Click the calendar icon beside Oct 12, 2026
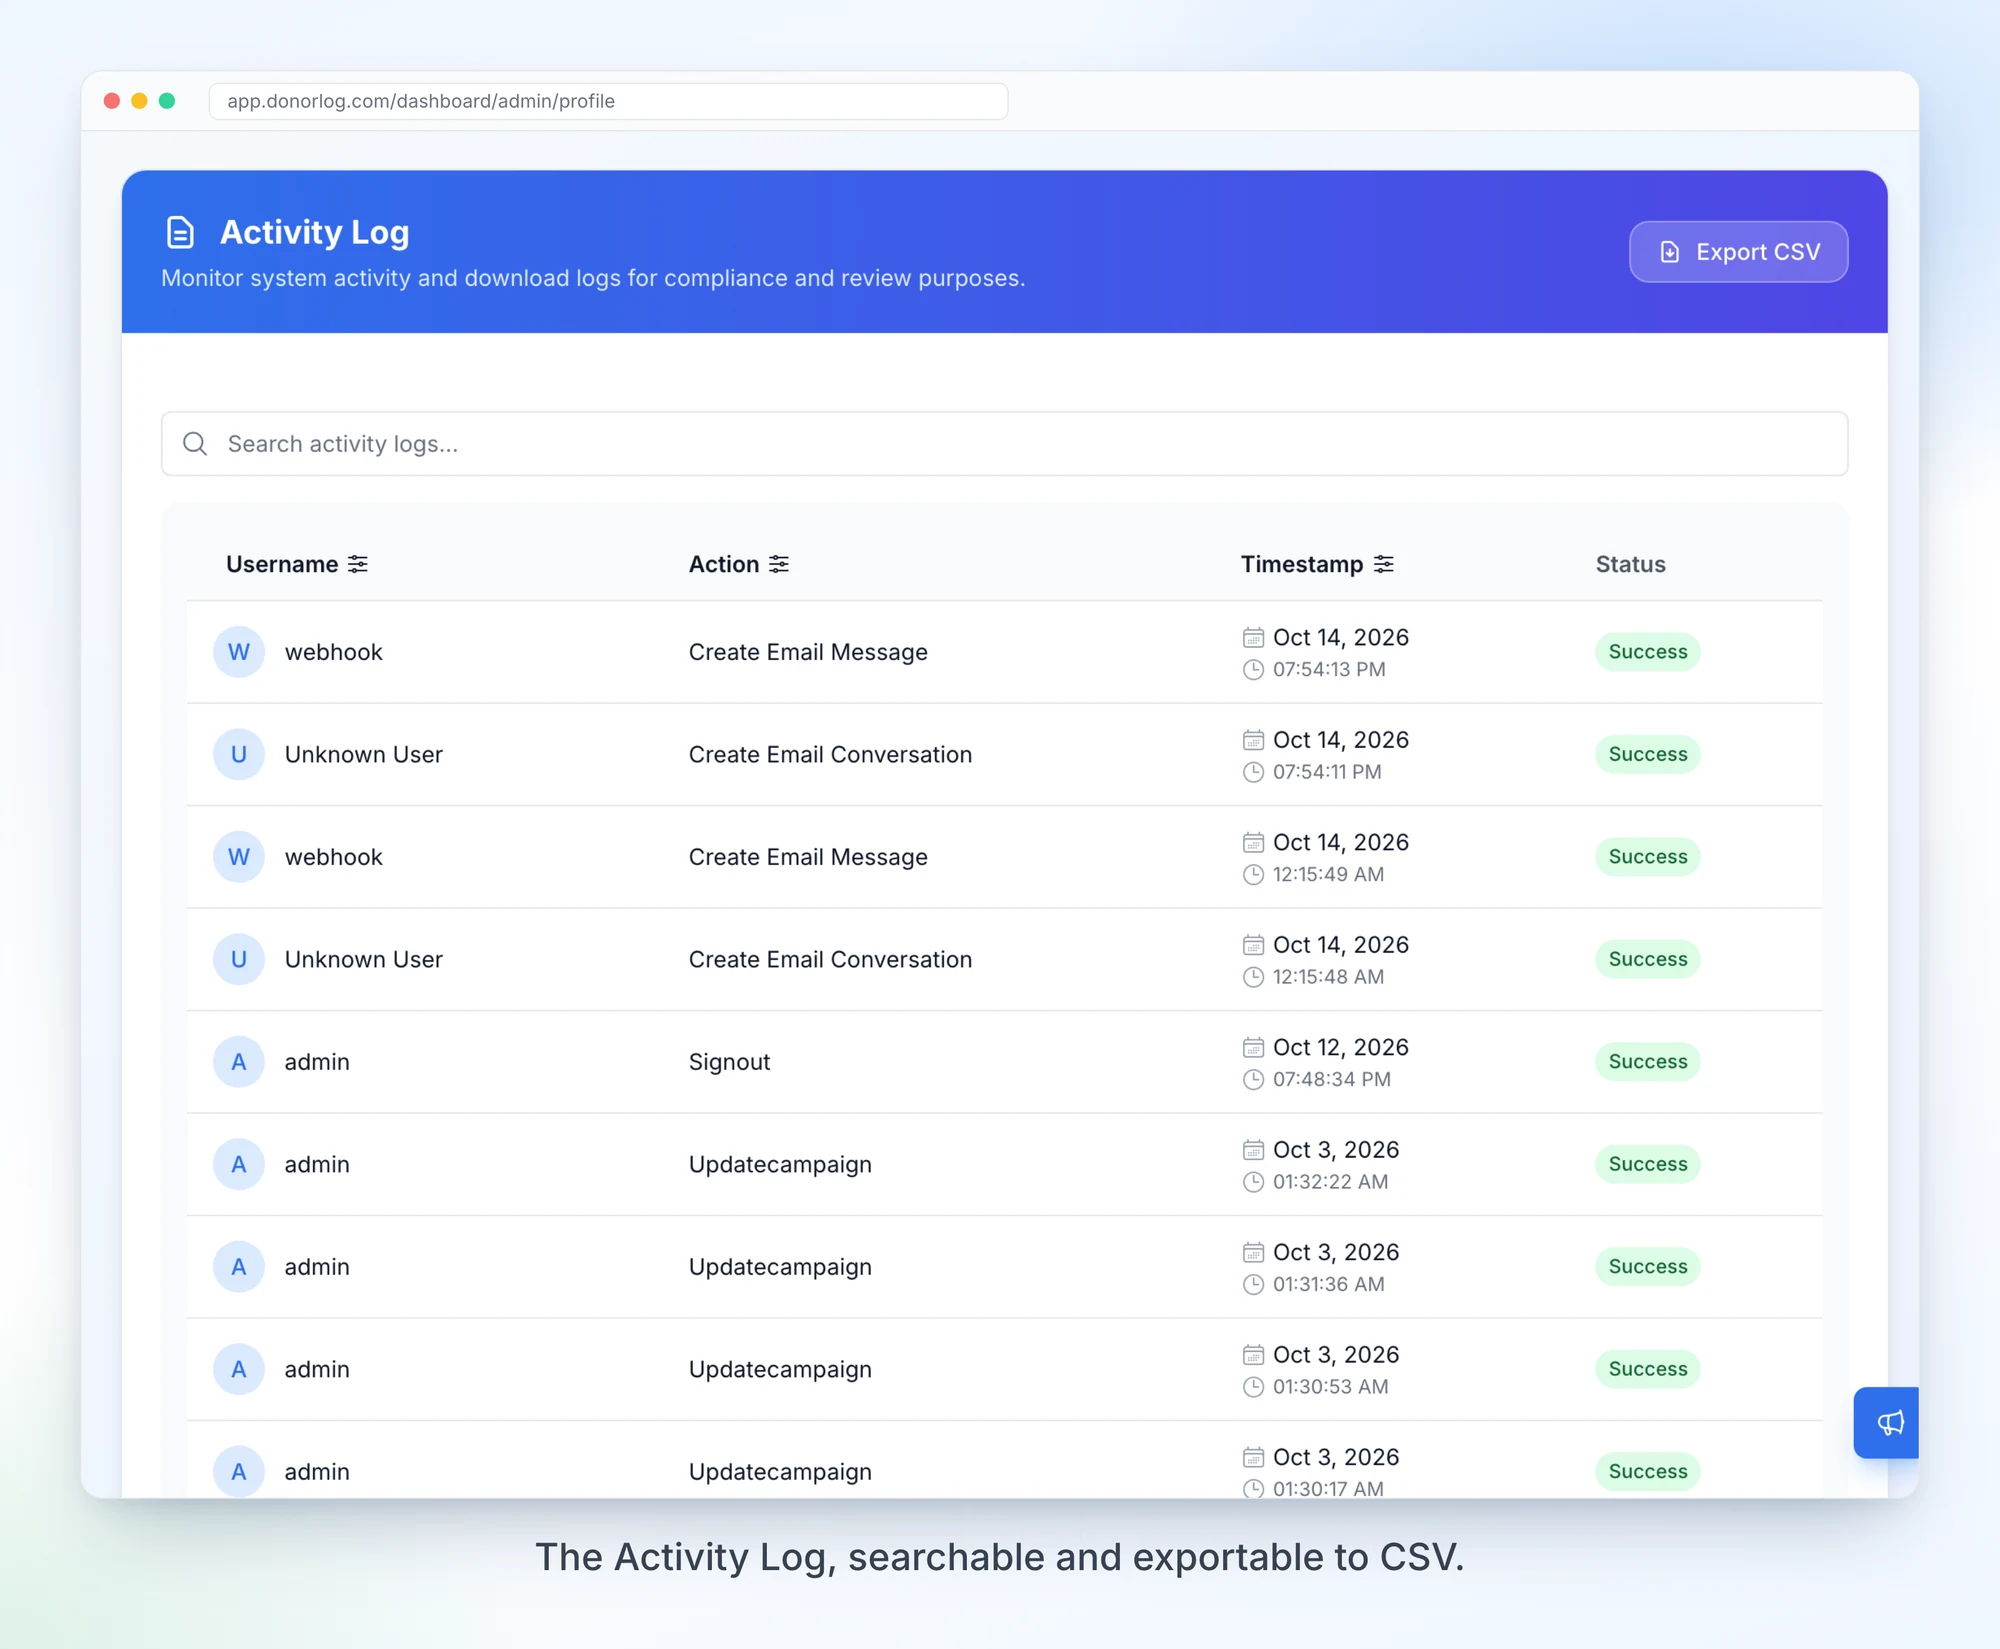 1253,1047
